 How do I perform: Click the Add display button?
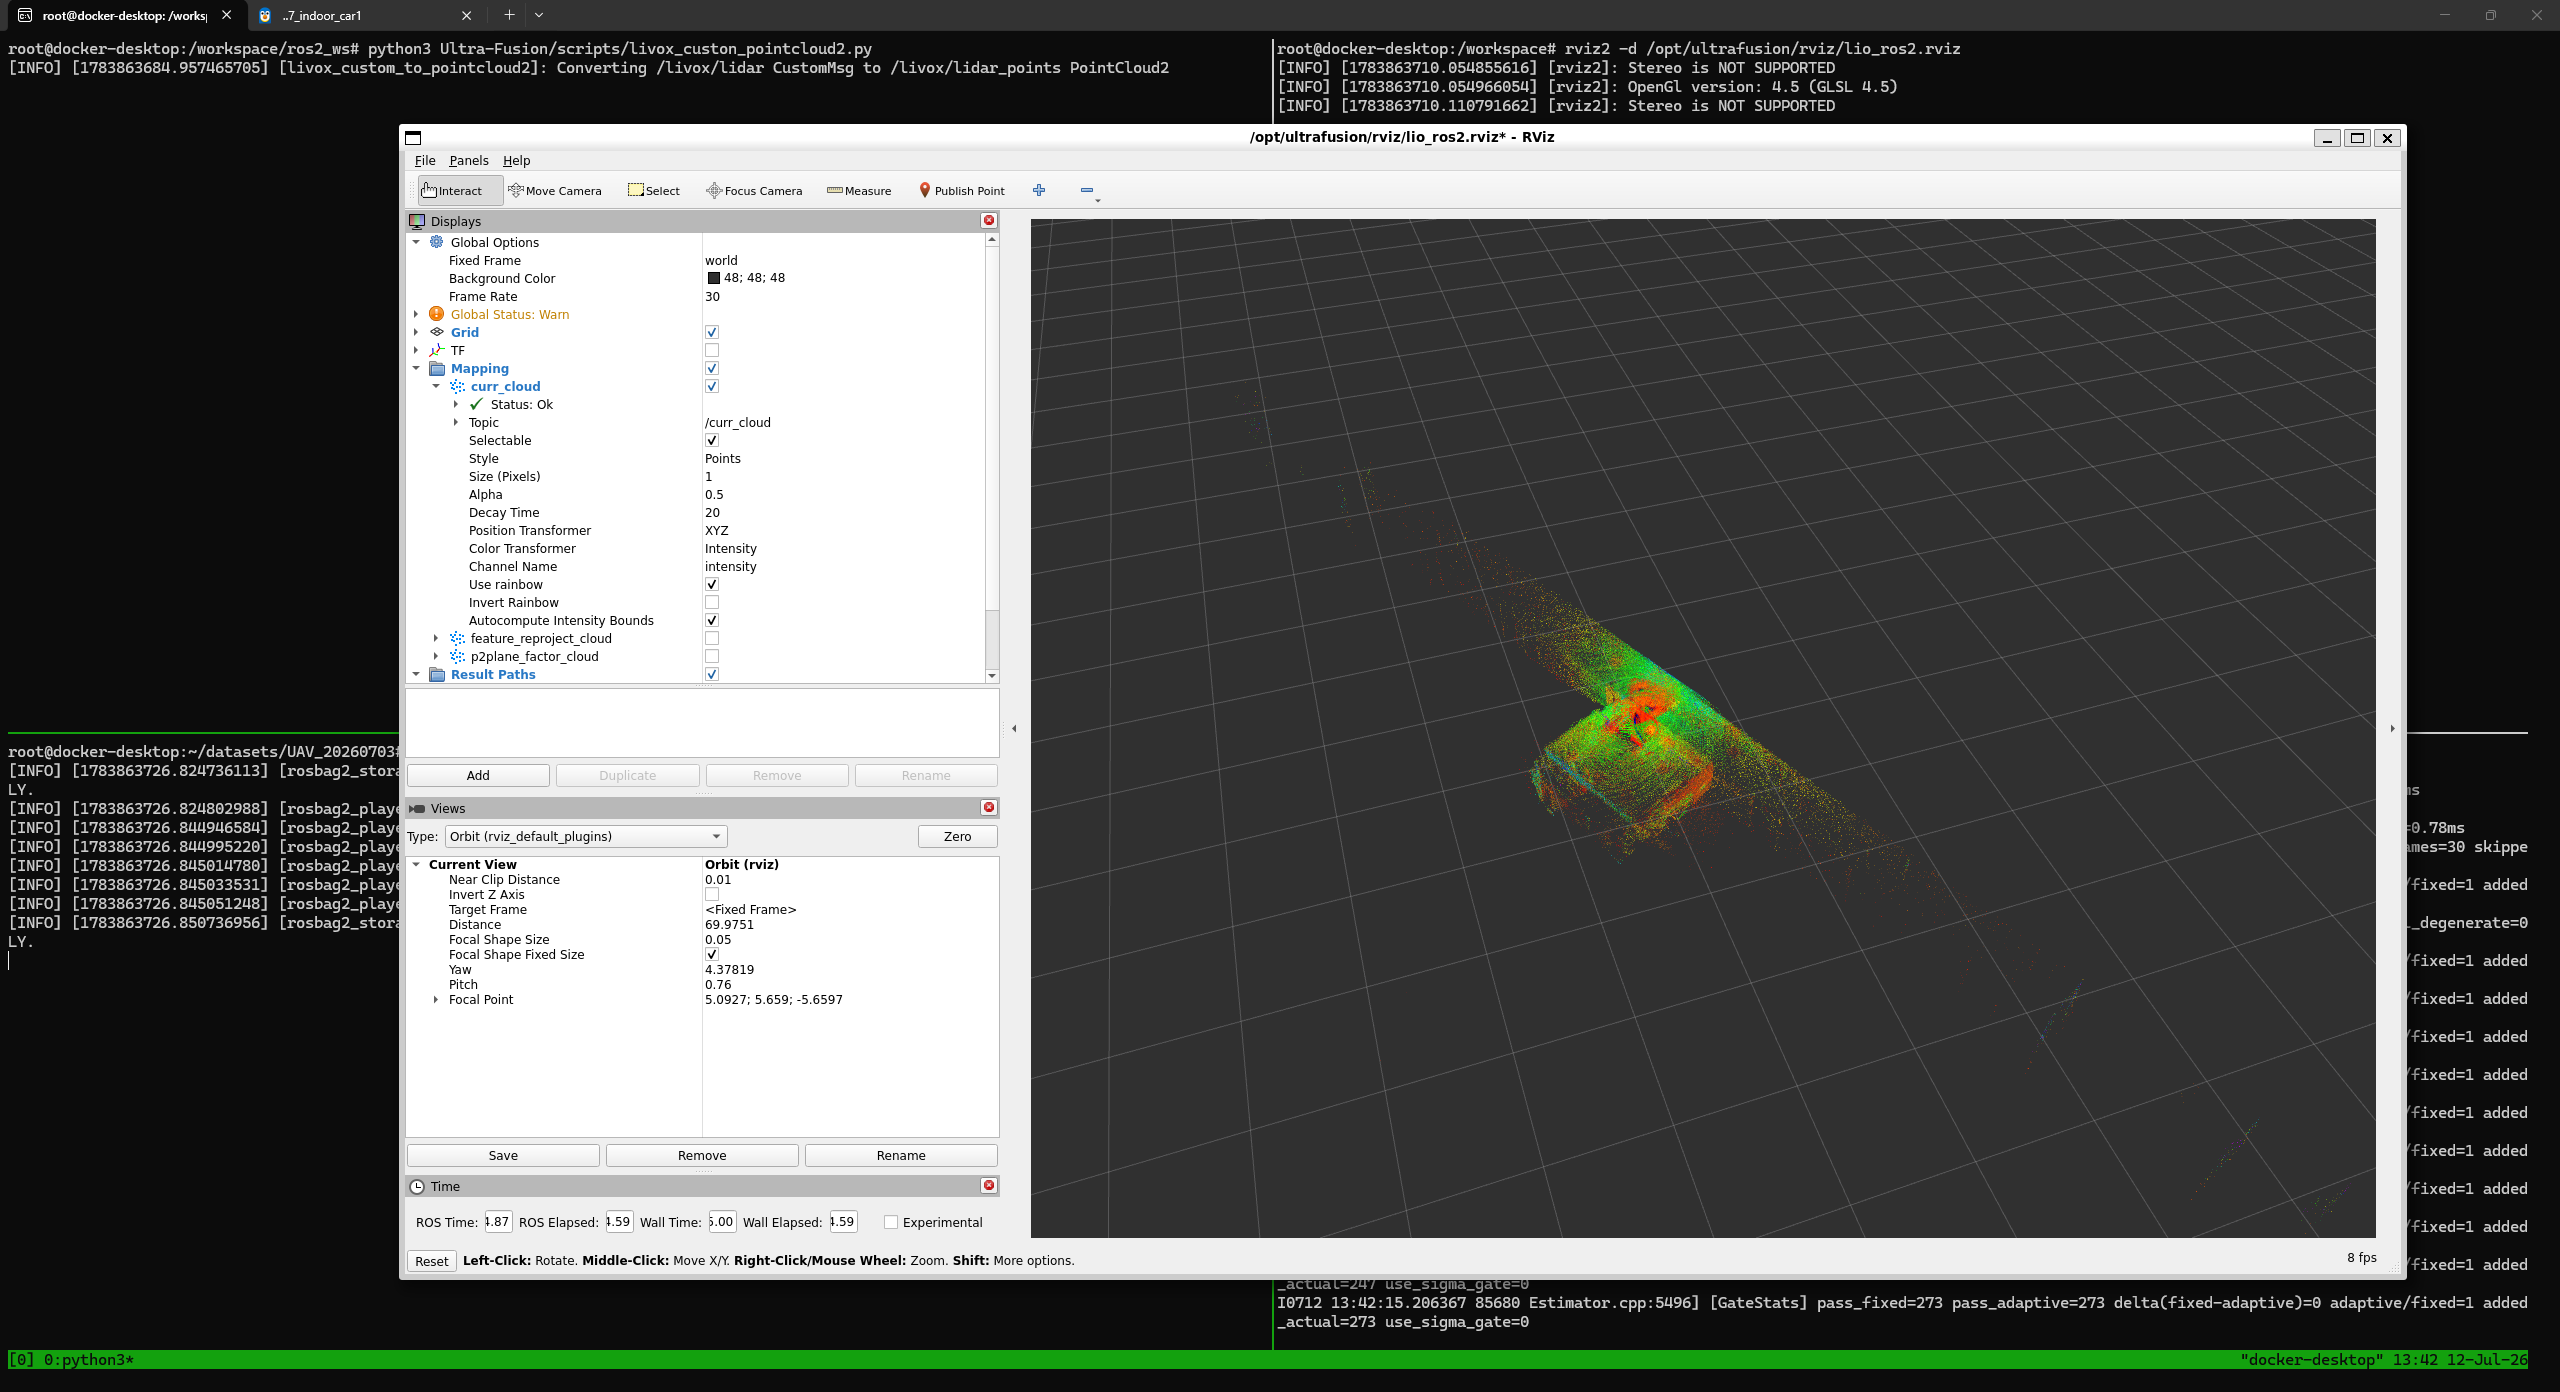coord(478,775)
